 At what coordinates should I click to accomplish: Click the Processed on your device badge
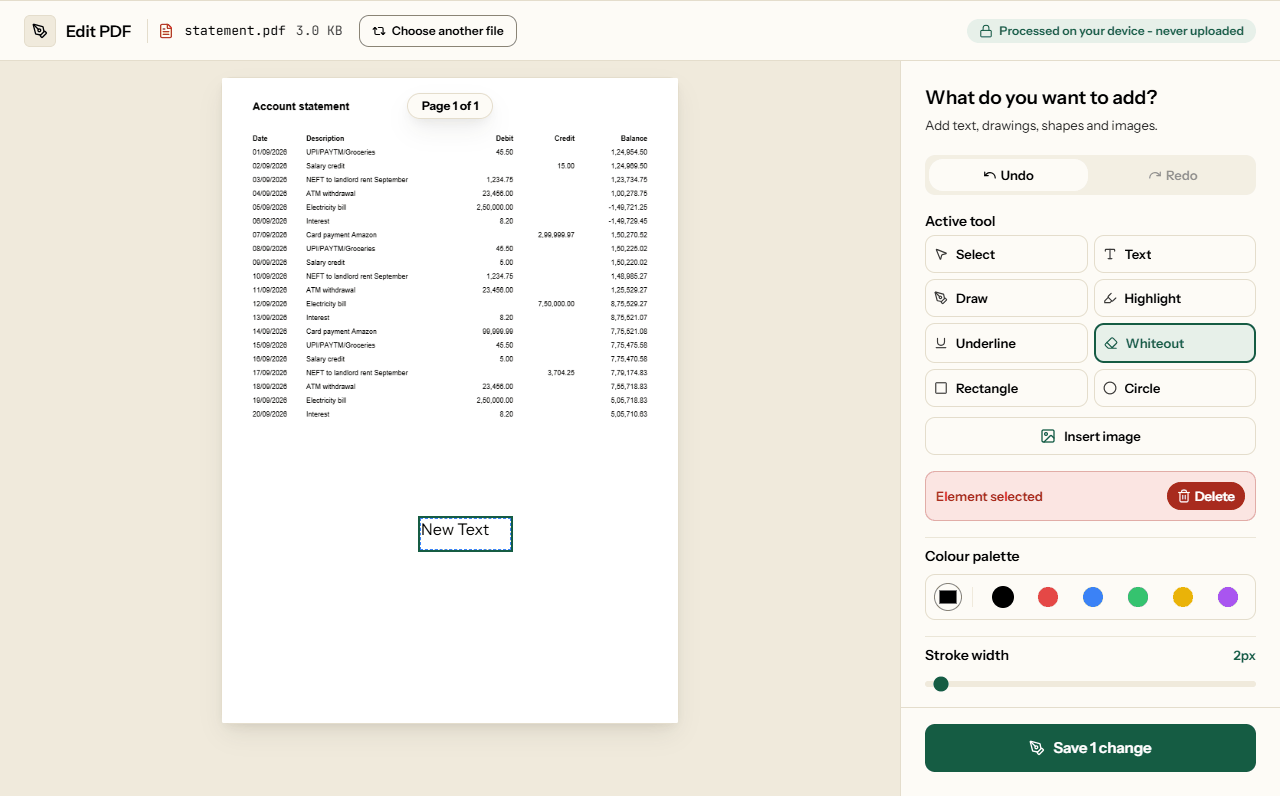pos(1111,31)
